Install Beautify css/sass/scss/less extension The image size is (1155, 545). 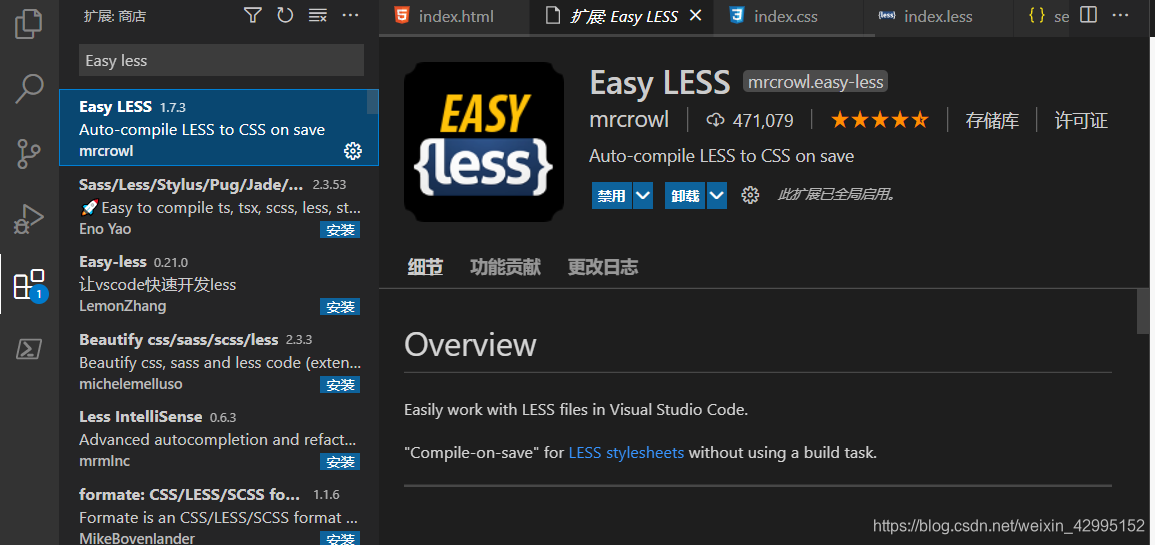point(340,384)
